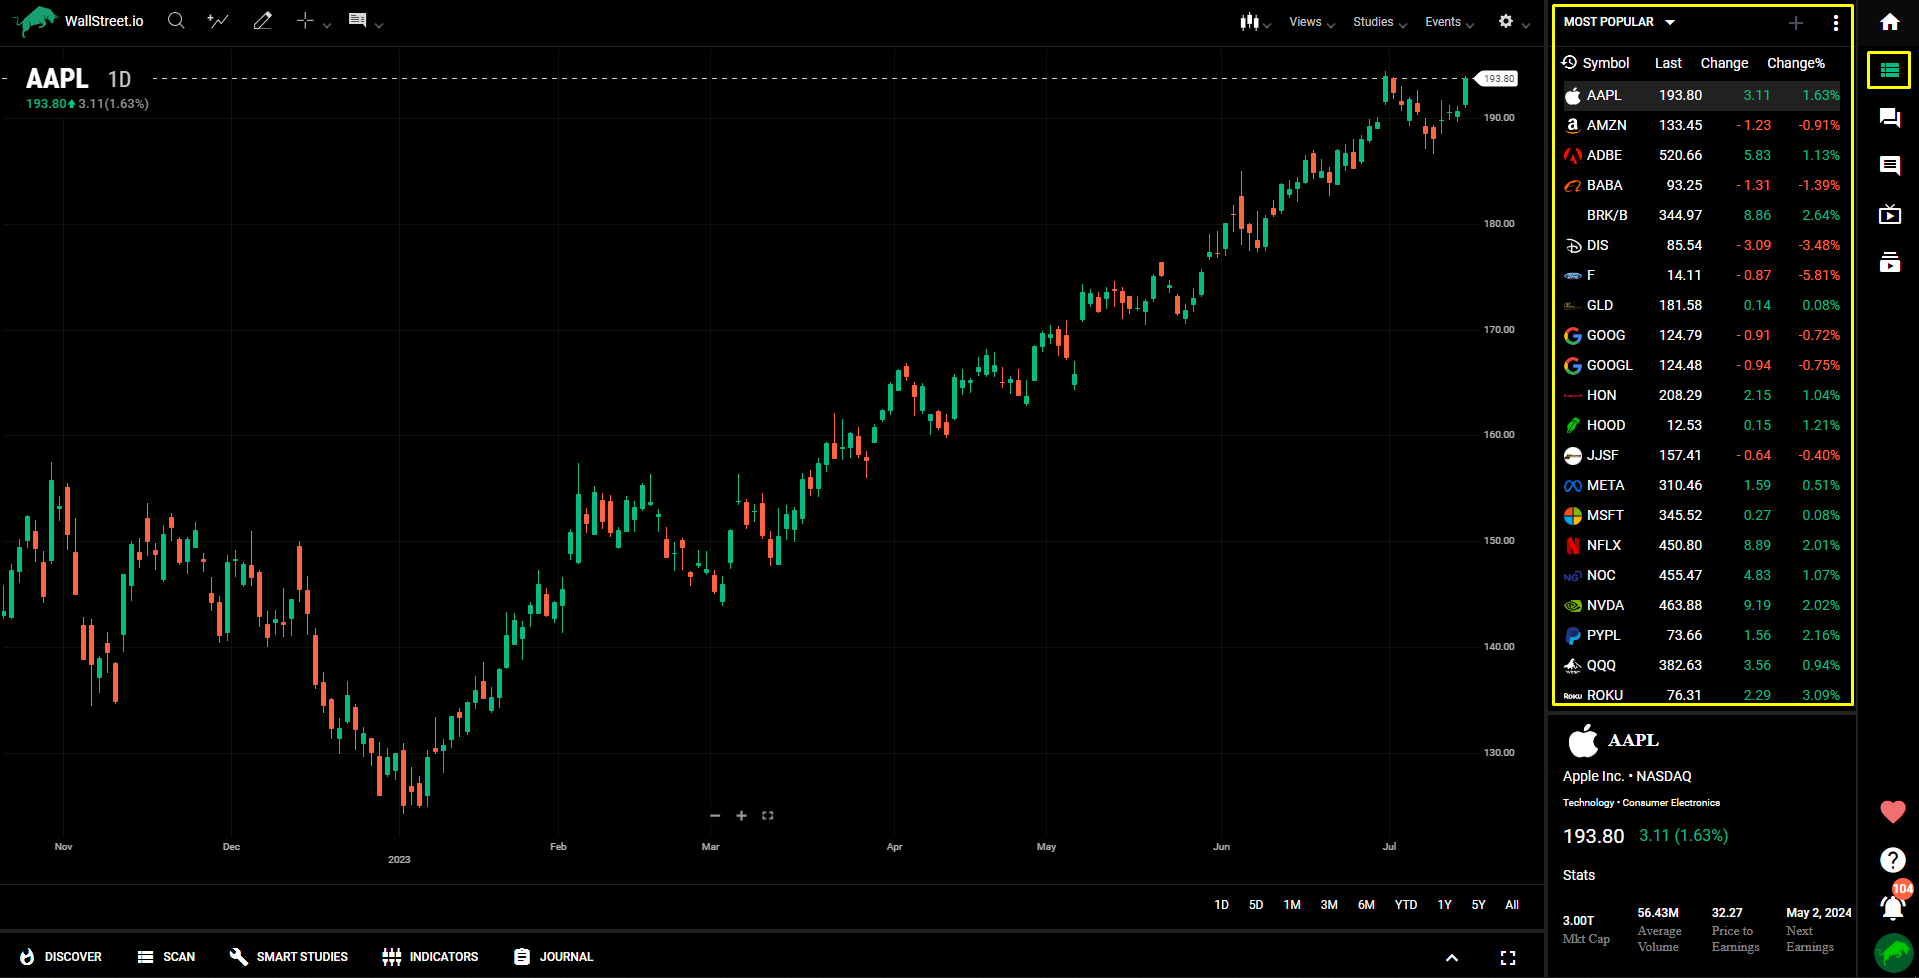The image size is (1919, 978).
Task: Select NFLX in the watchlist
Action: 1701,545
